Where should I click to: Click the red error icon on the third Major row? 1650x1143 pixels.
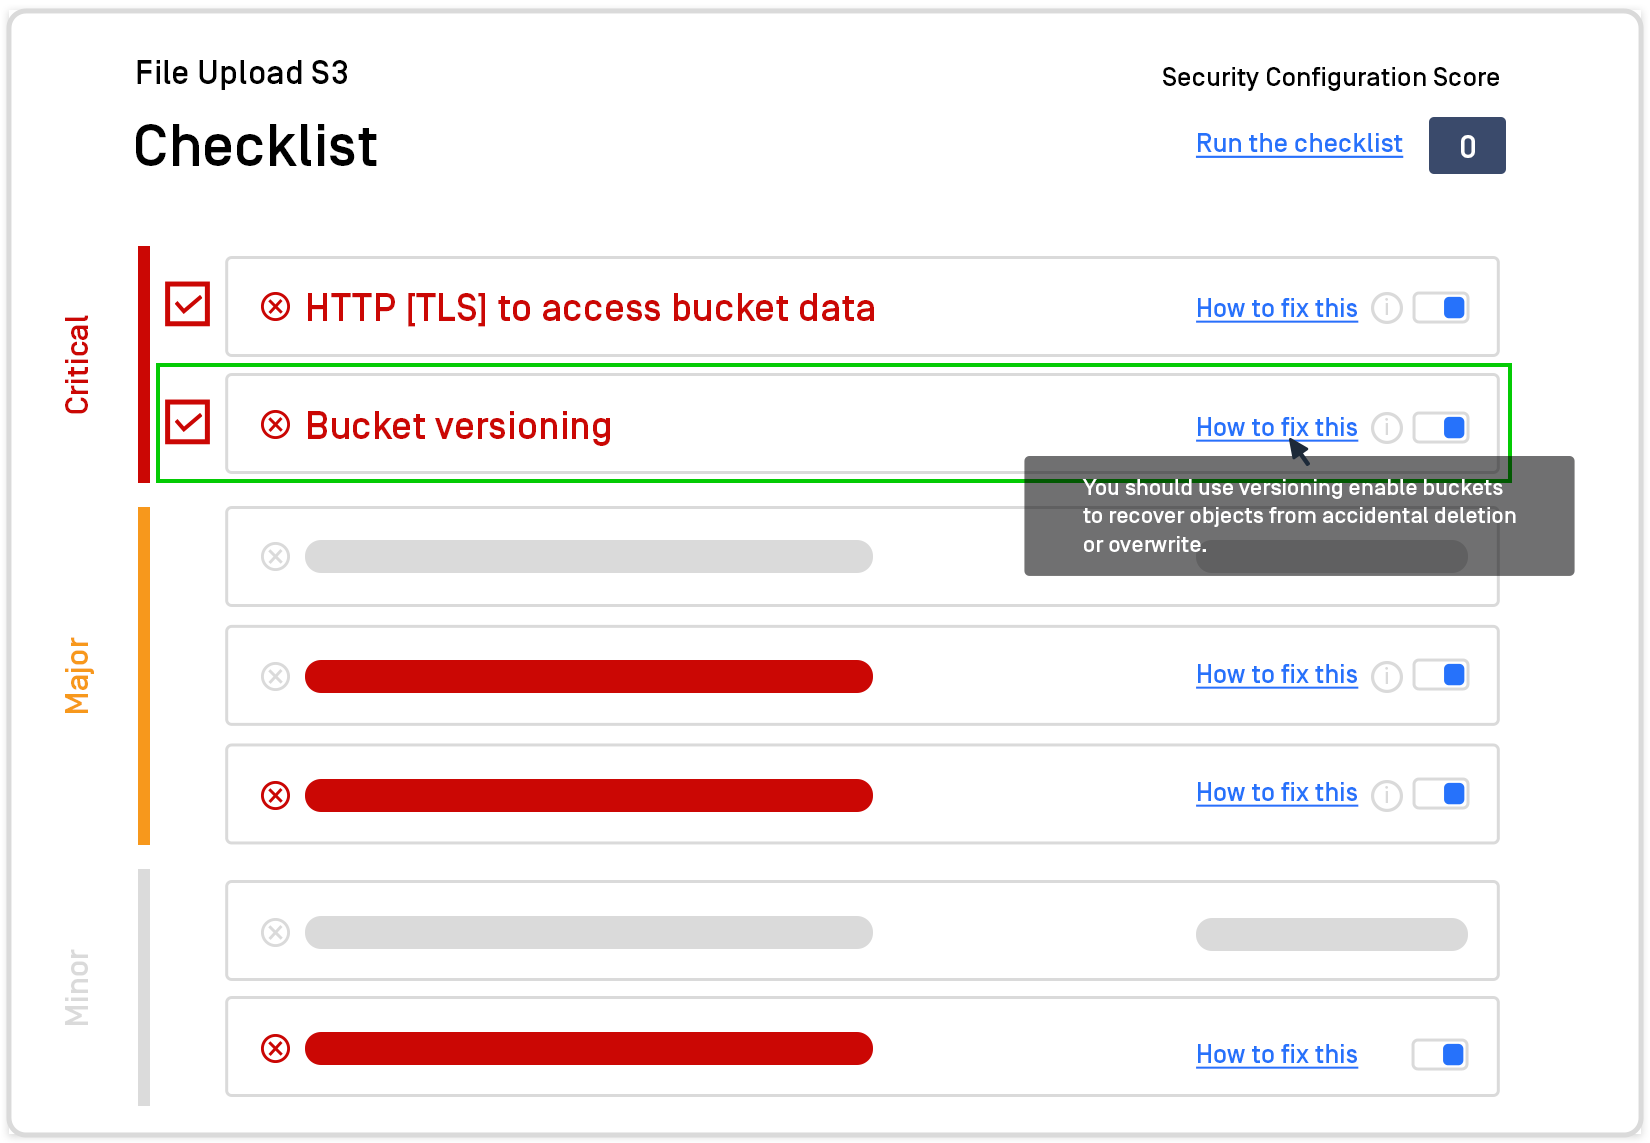coord(276,794)
